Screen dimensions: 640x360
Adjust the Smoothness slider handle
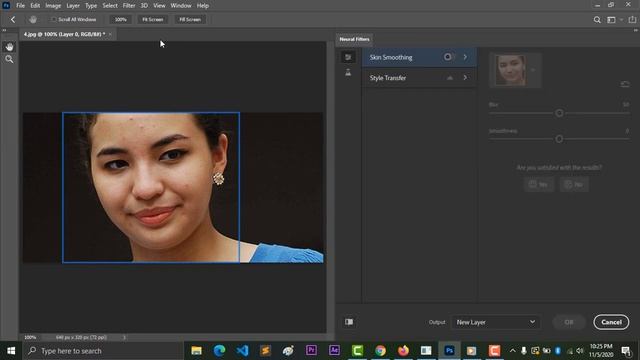(559, 139)
